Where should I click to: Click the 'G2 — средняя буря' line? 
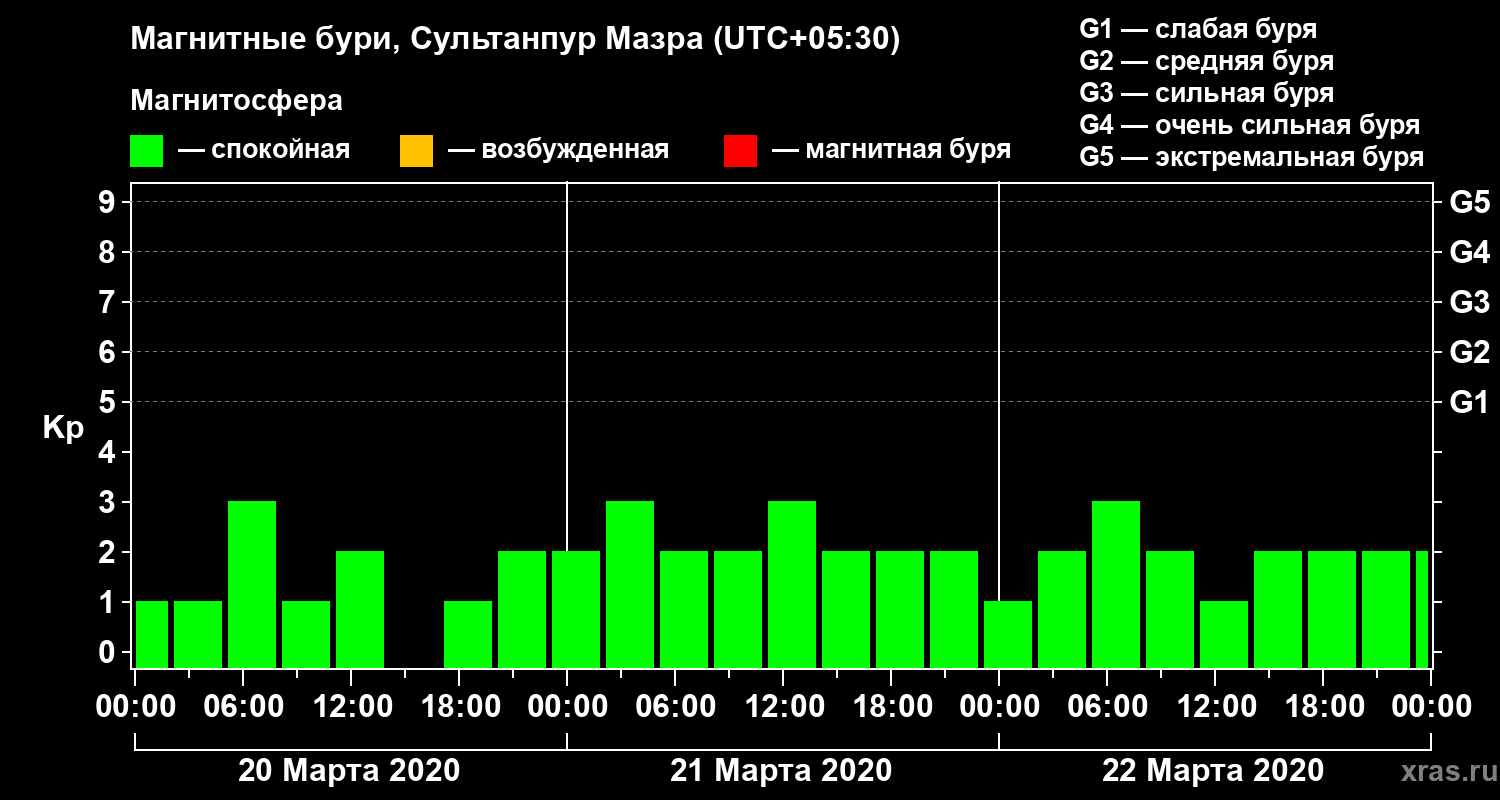[1206, 61]
